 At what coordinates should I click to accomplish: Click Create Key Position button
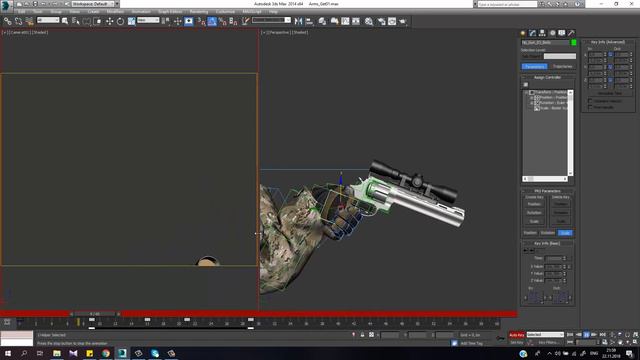[534, 204]
